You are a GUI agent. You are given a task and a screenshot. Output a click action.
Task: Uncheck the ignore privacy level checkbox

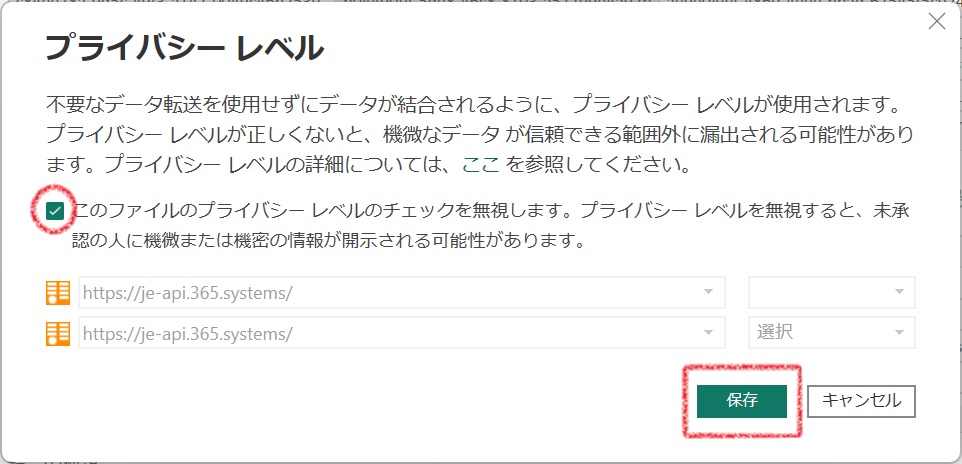click(x=56, y=212)
